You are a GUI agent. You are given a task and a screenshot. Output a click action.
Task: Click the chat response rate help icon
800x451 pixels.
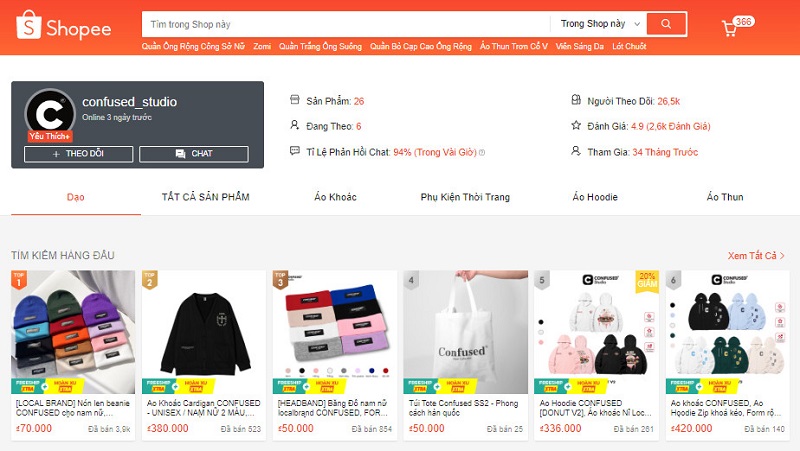pyautogui.click(x=482, y=153)
